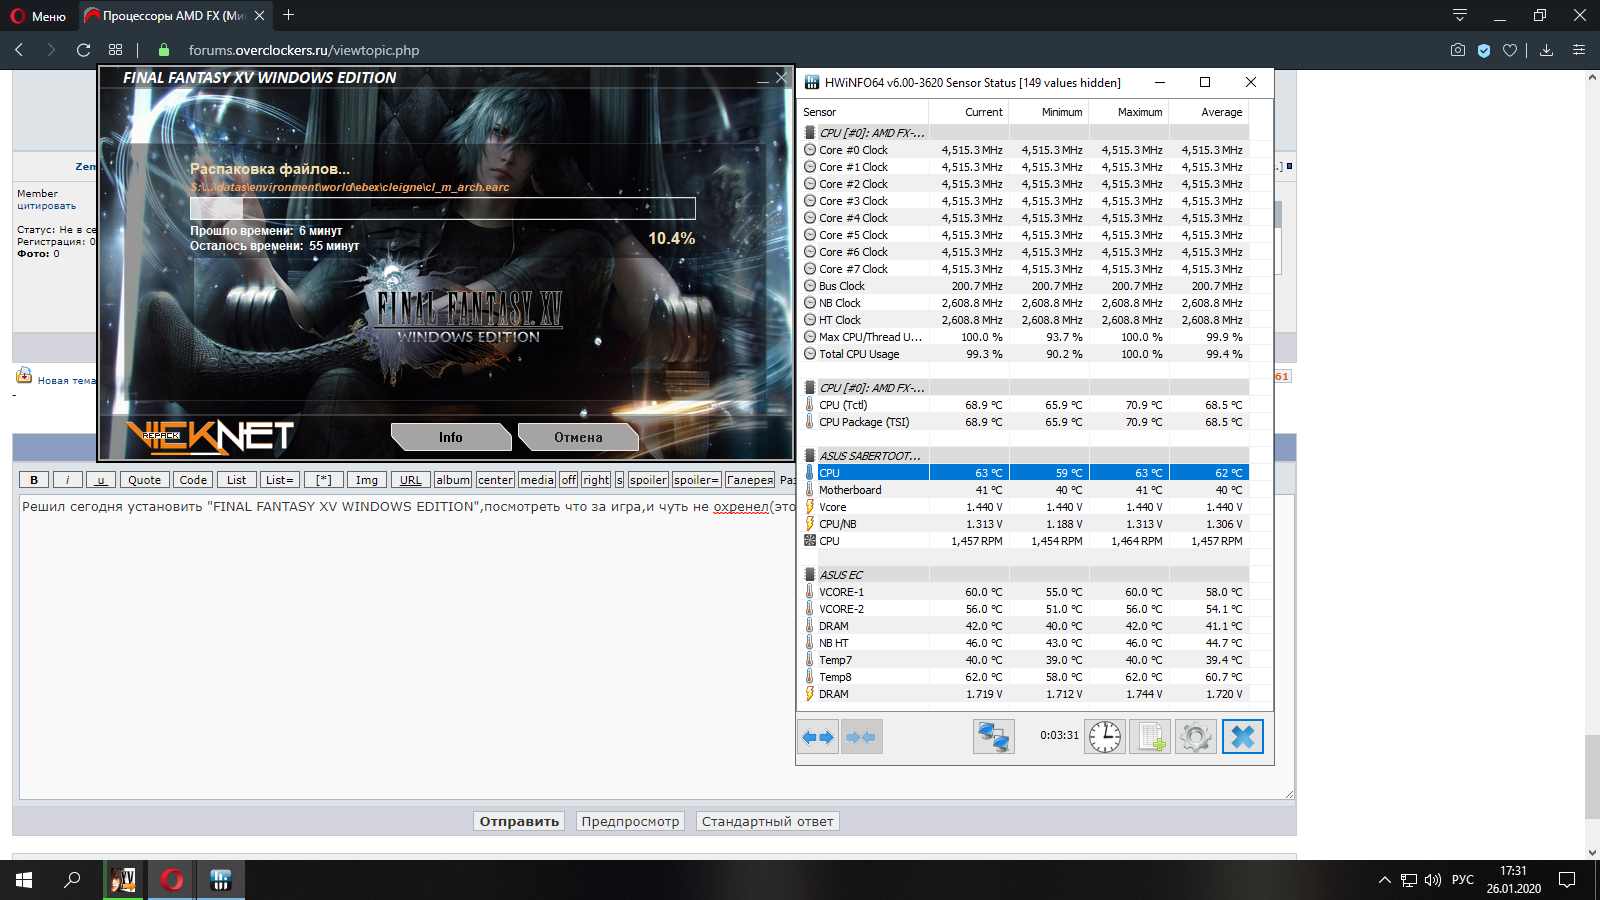Select the Total CPU Usage row

(x=1024, y=354)
